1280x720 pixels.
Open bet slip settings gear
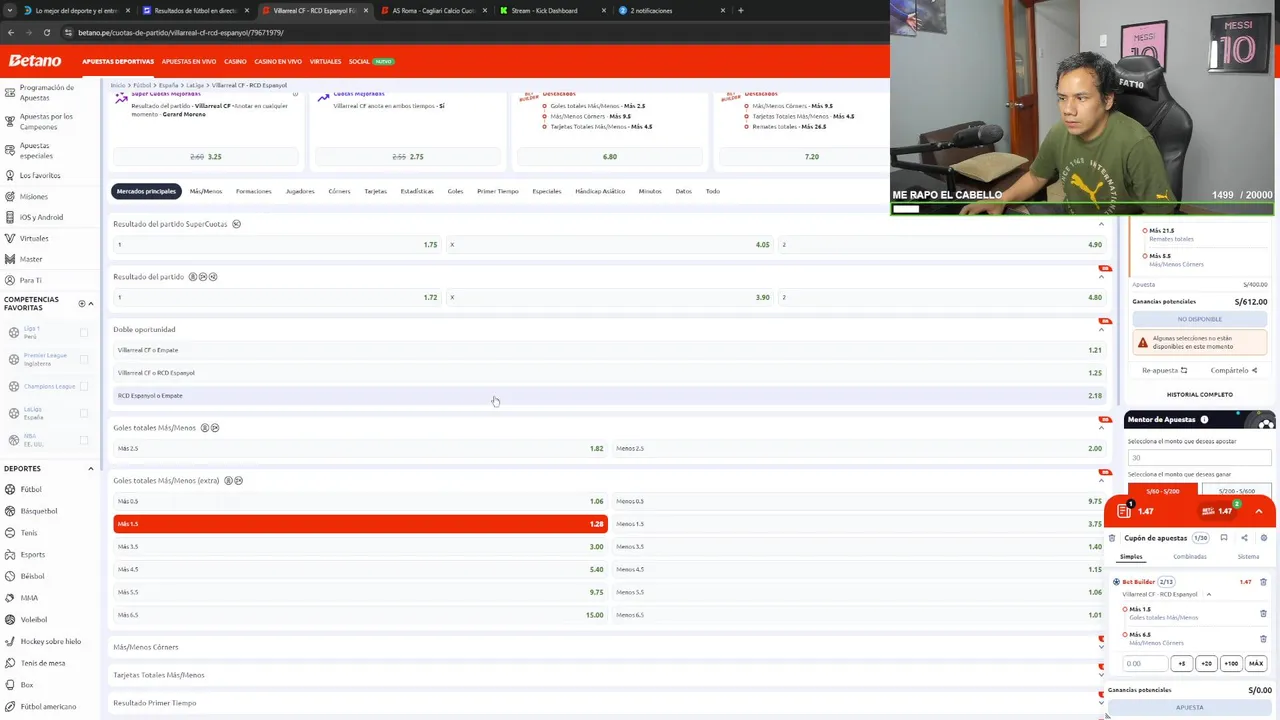point(1263,538)
